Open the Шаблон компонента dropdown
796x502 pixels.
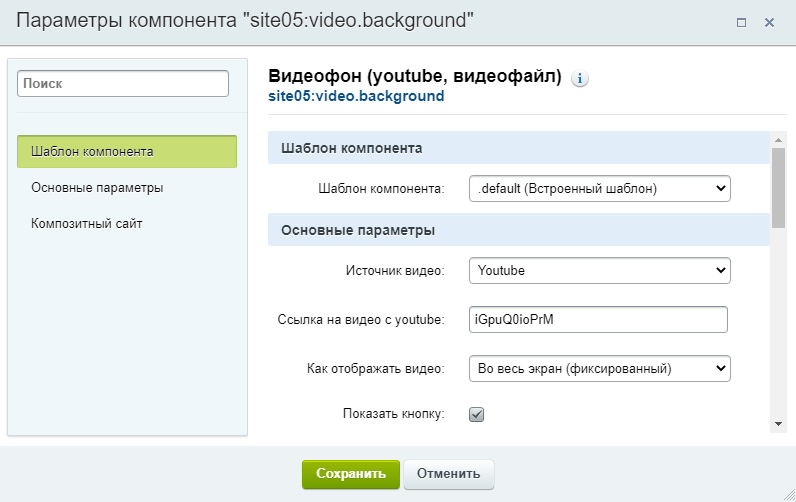coord(600,188)
